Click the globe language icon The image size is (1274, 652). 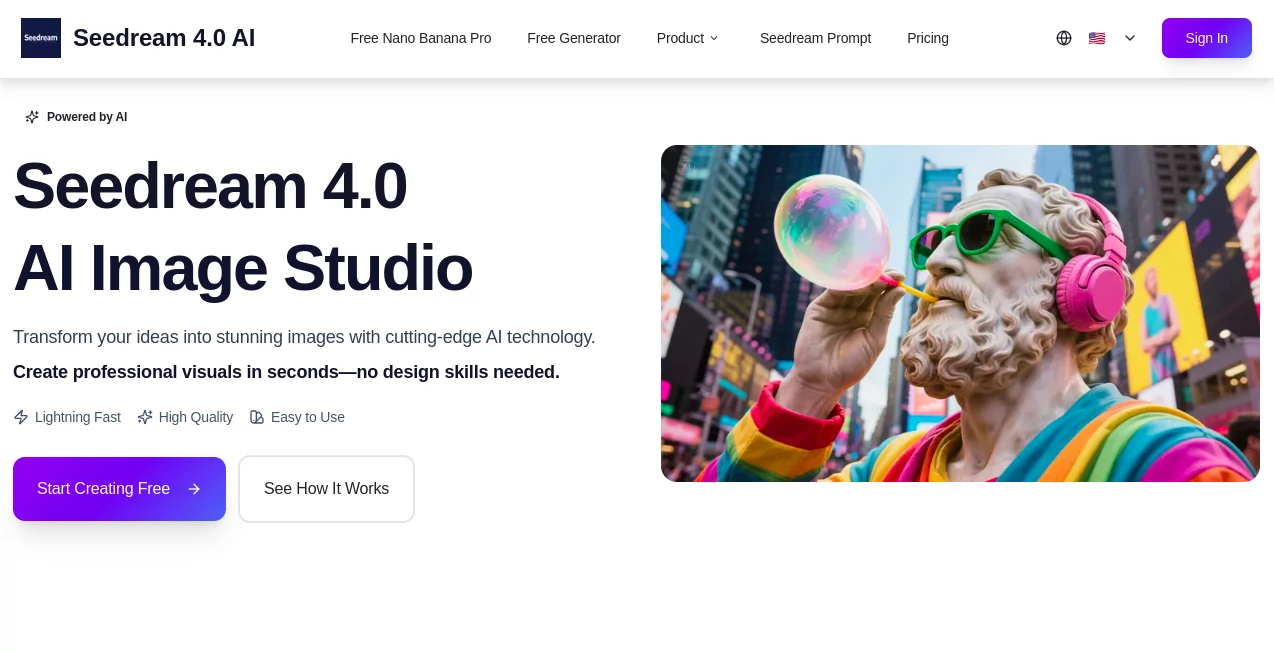pyautogui.click(x=1064, y=38)
